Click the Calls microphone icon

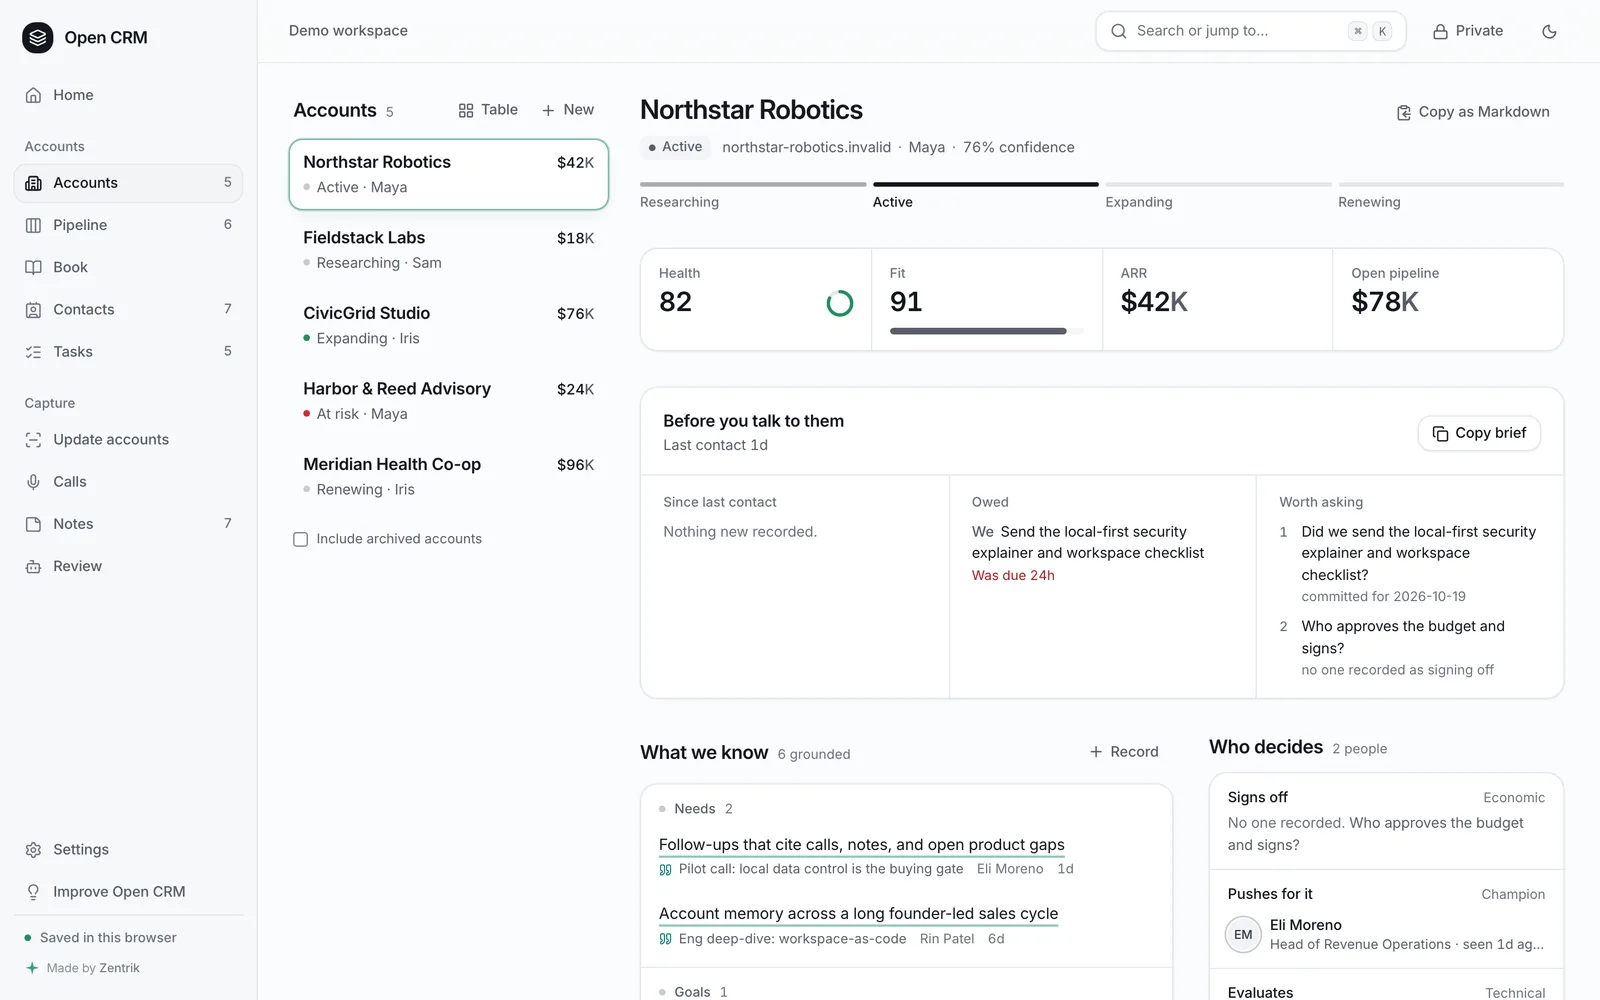click(x=33, y=482)
